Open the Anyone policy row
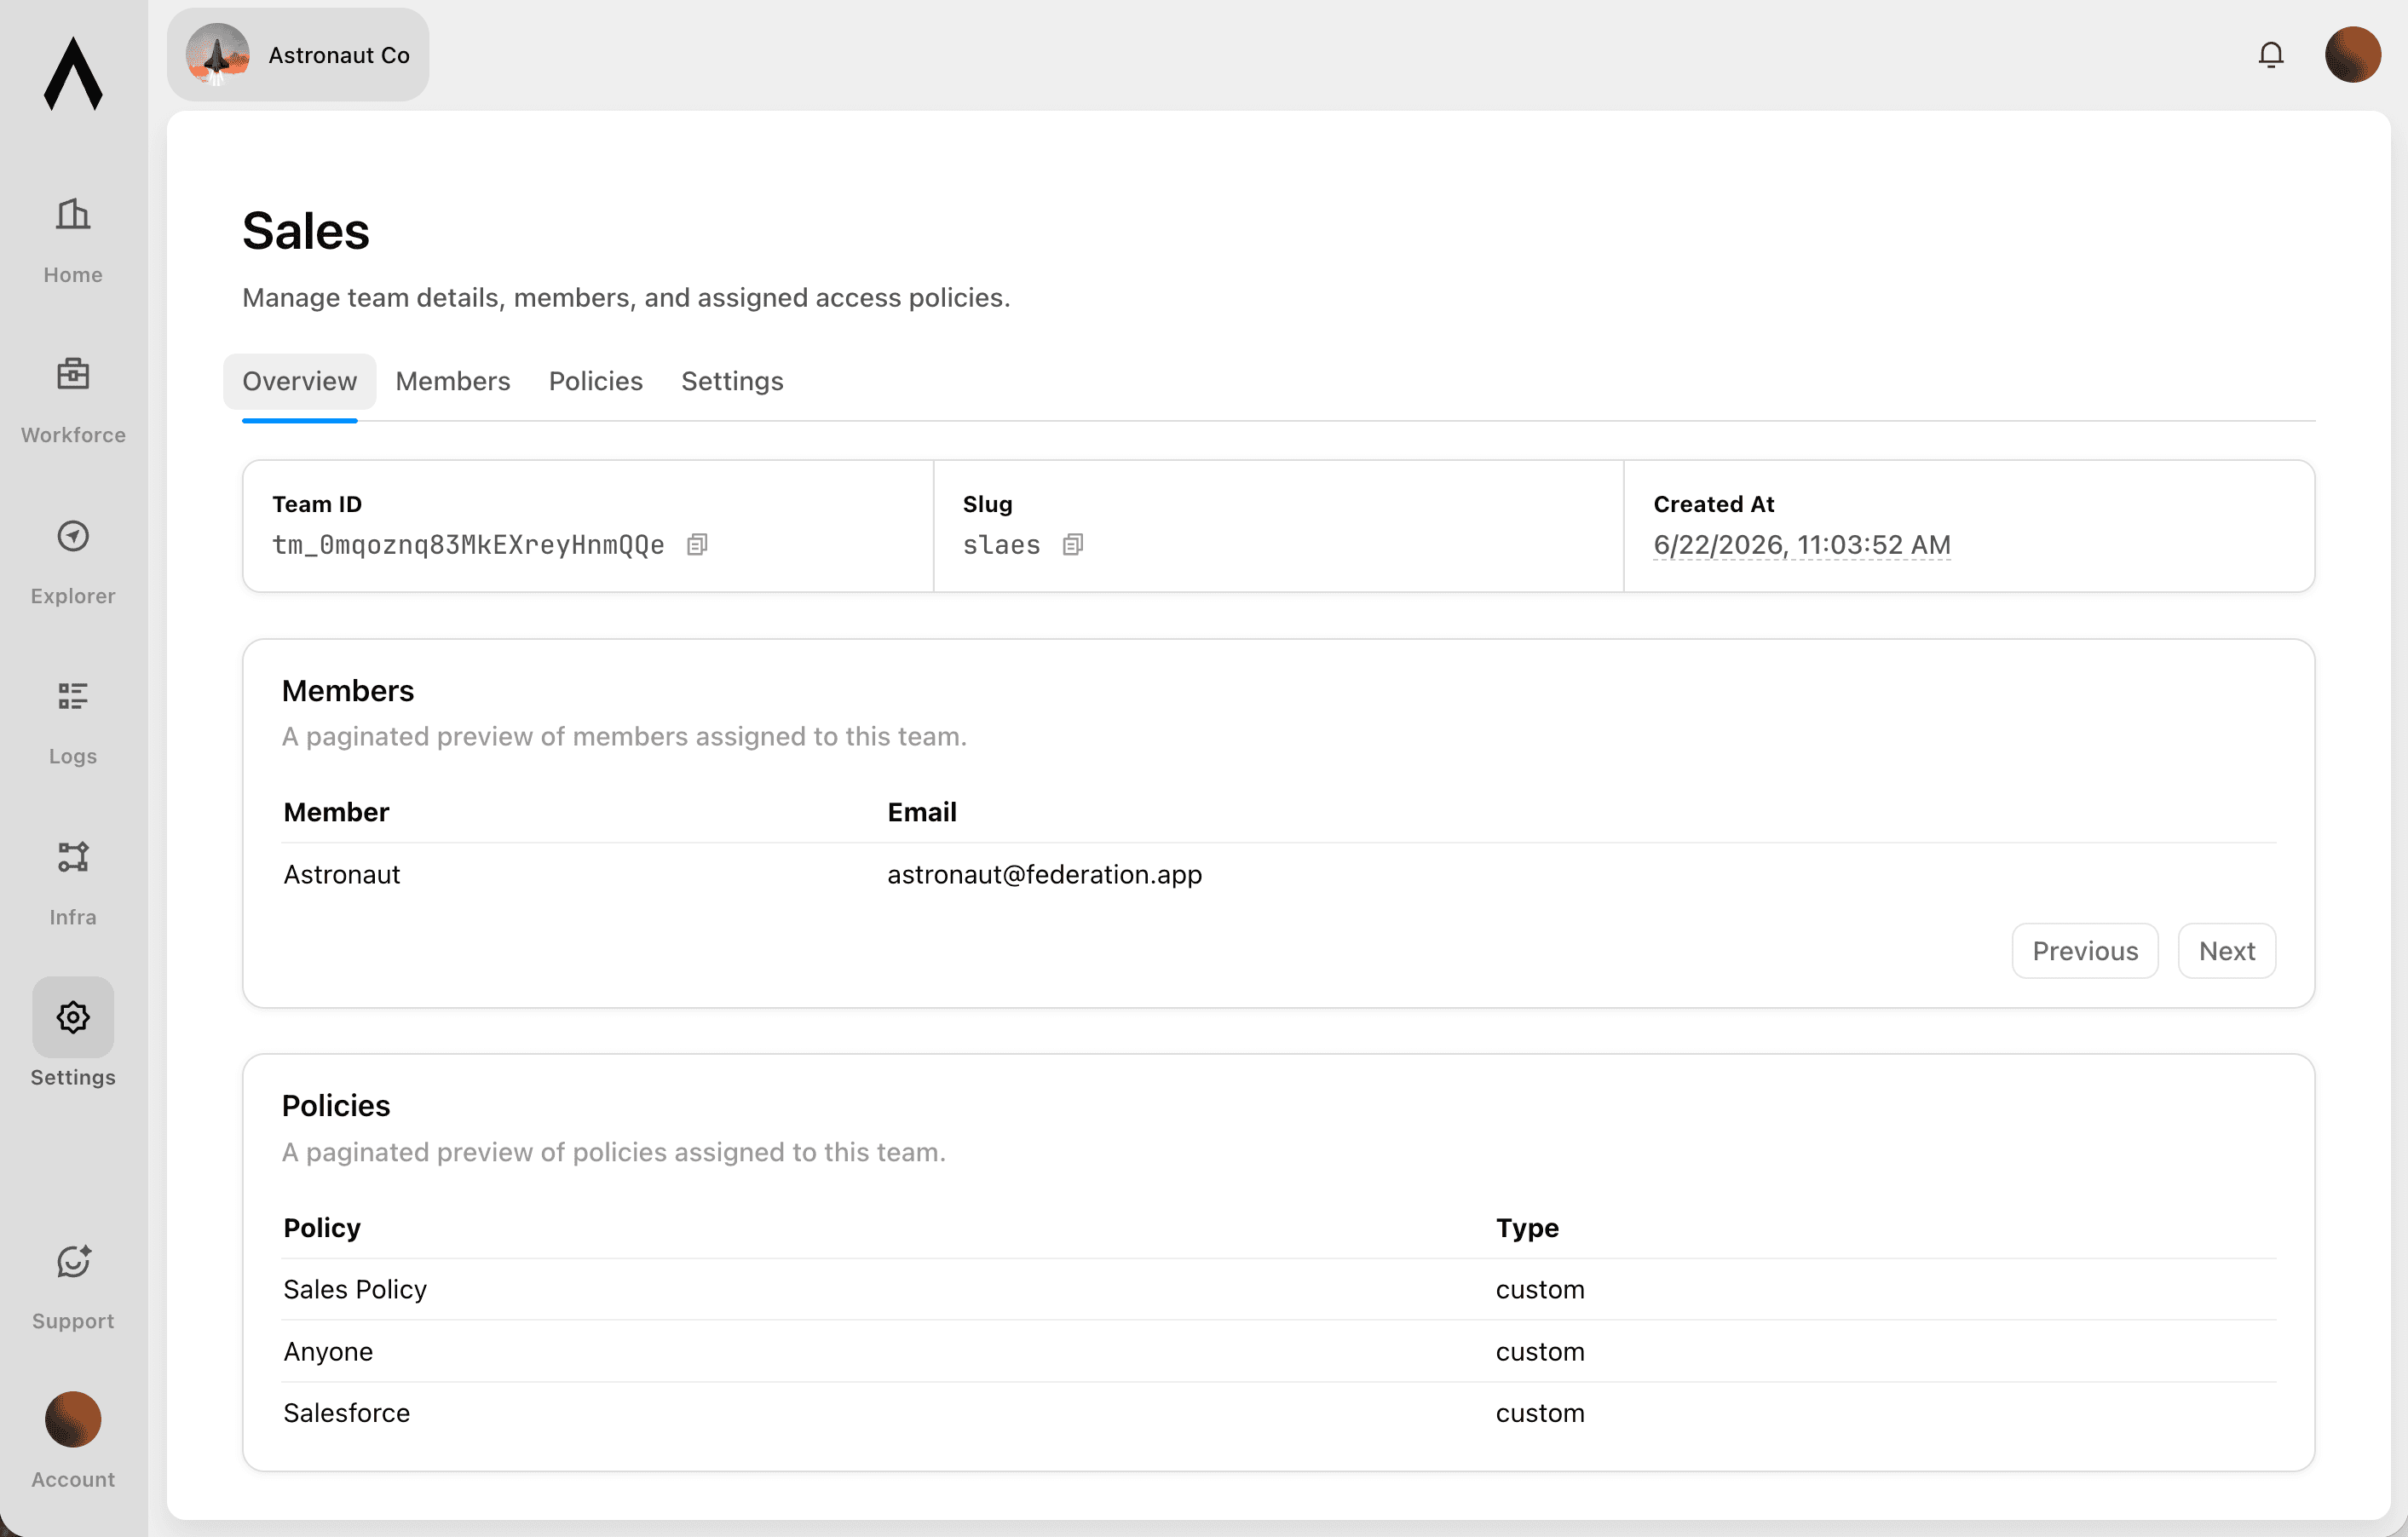 click(1279, 1351)
